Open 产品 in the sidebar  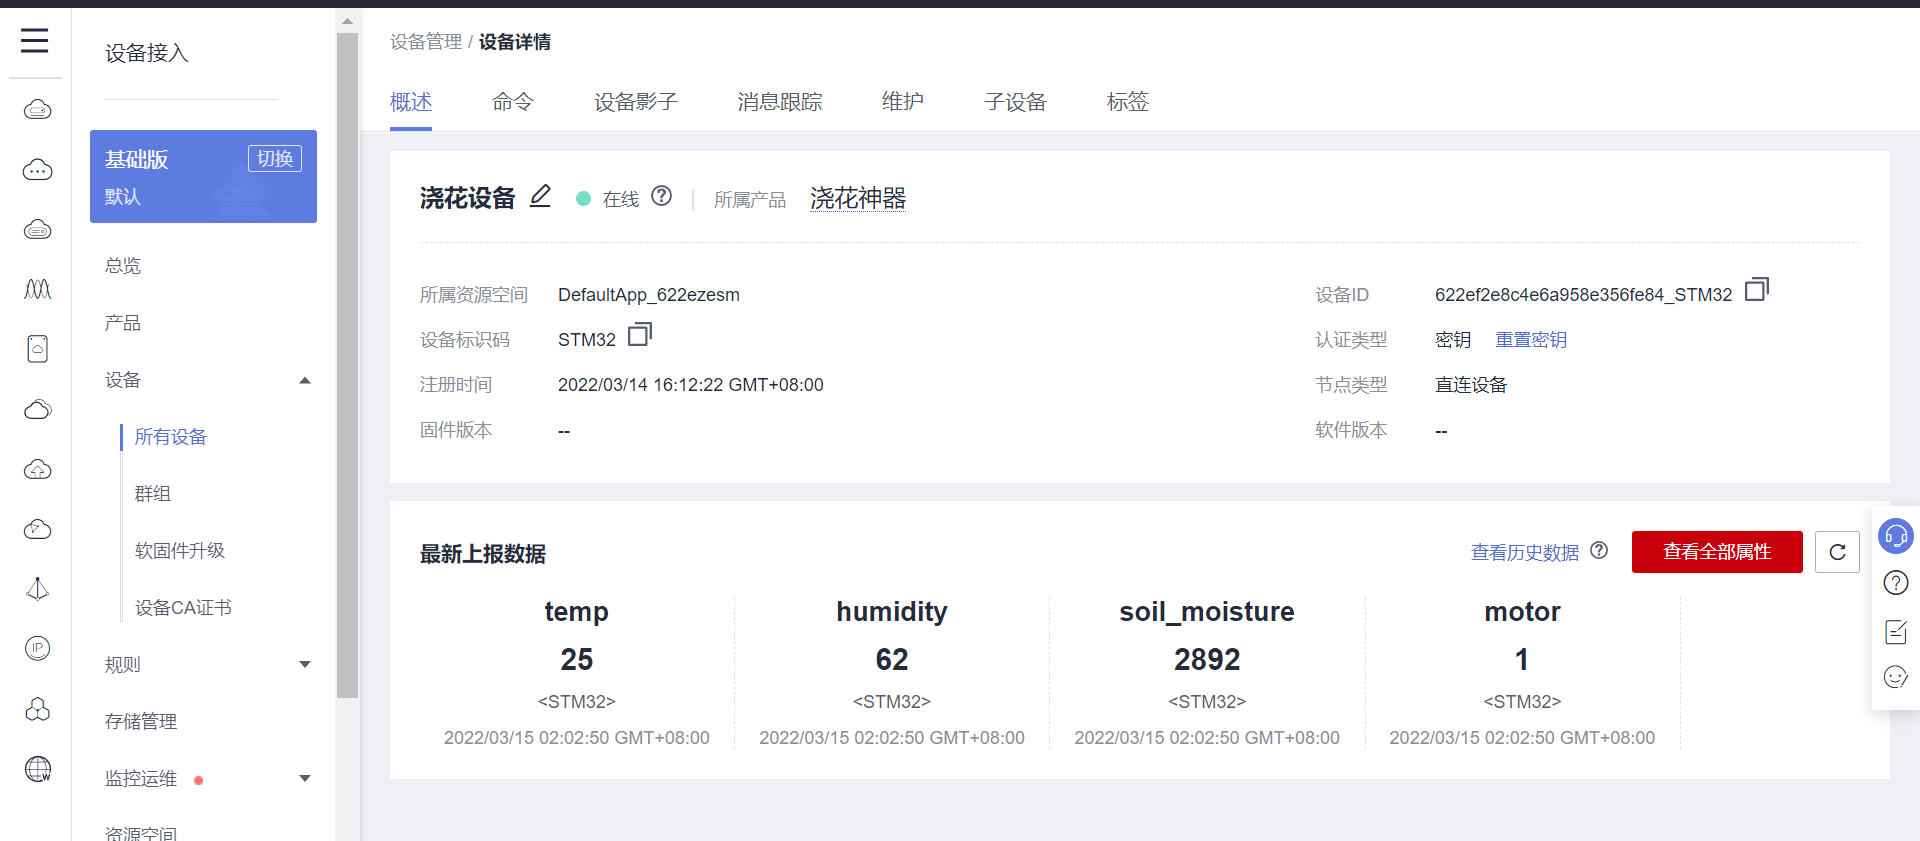123,323
